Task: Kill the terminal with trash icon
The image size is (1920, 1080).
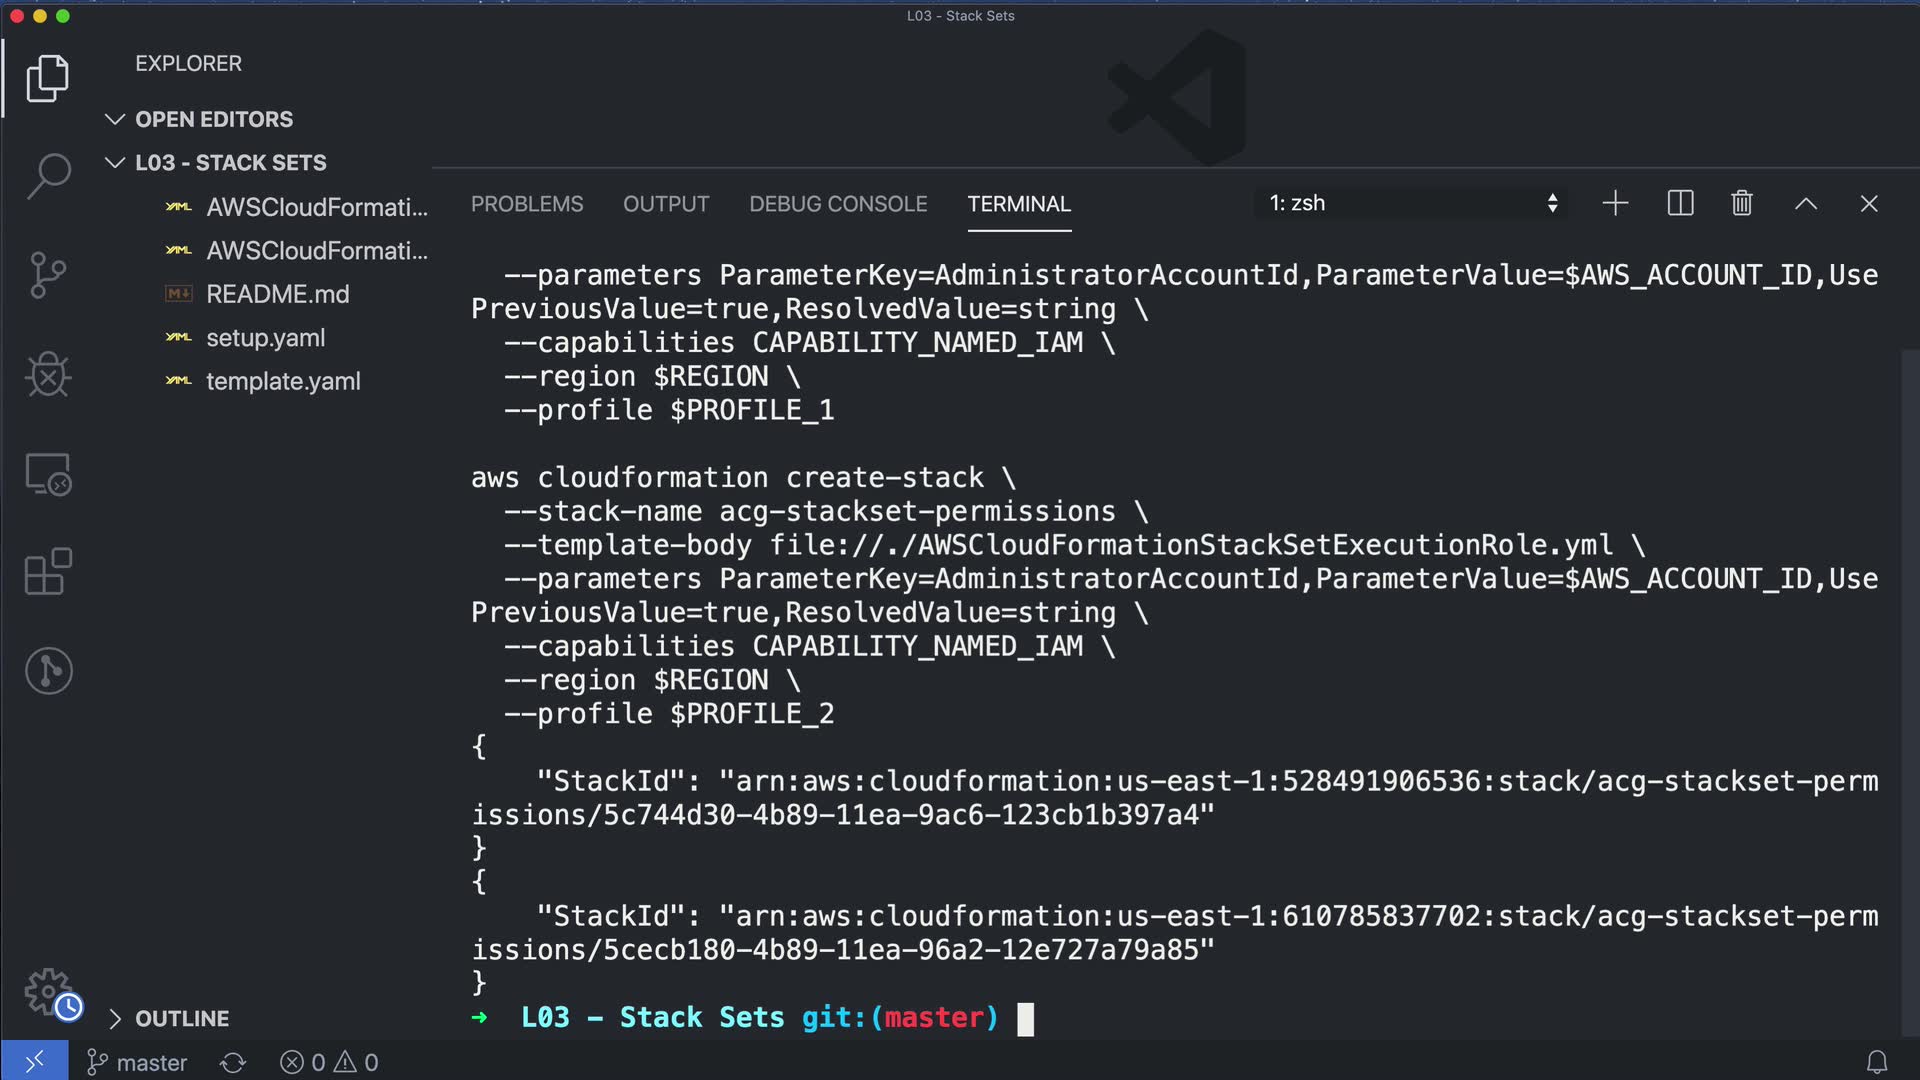Action: click(x=1742, y=204)
